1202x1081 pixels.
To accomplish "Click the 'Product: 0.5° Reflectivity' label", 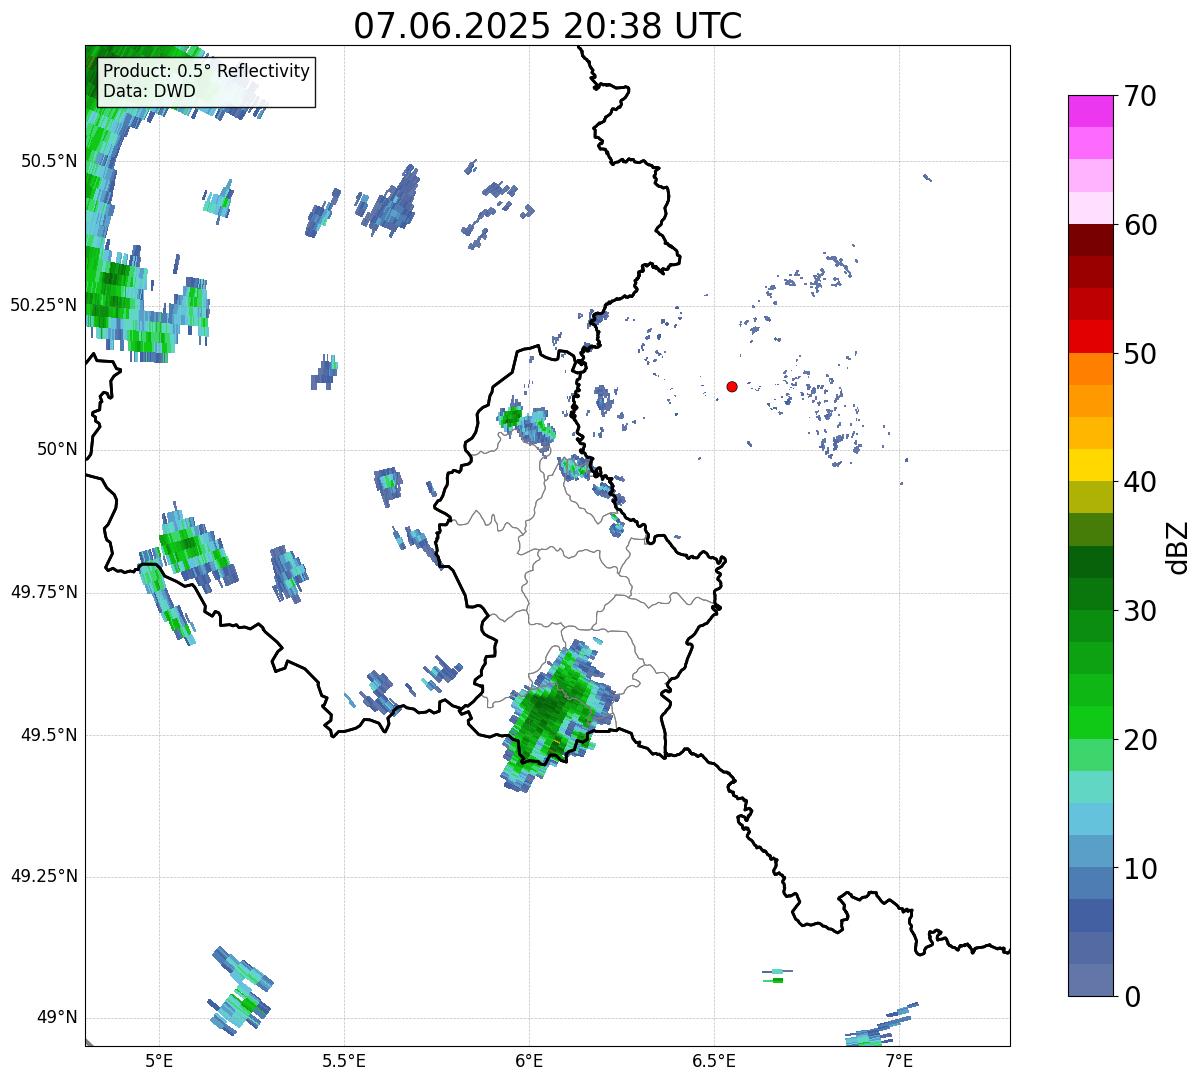I will coord(206,72).
